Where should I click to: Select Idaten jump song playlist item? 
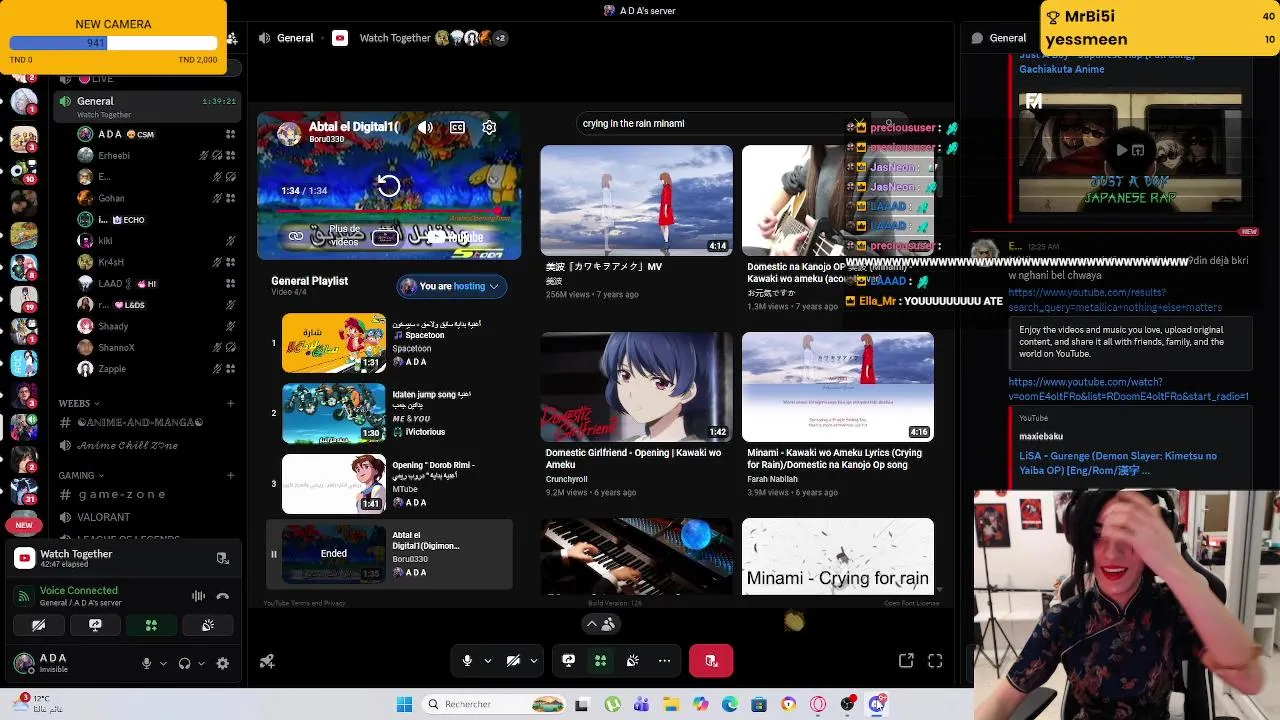tap(389, 413)
